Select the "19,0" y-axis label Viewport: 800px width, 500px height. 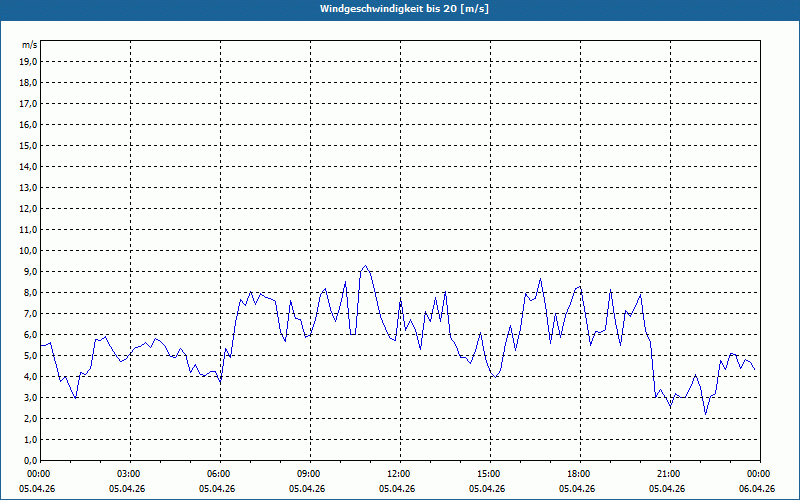coord(28,62)
